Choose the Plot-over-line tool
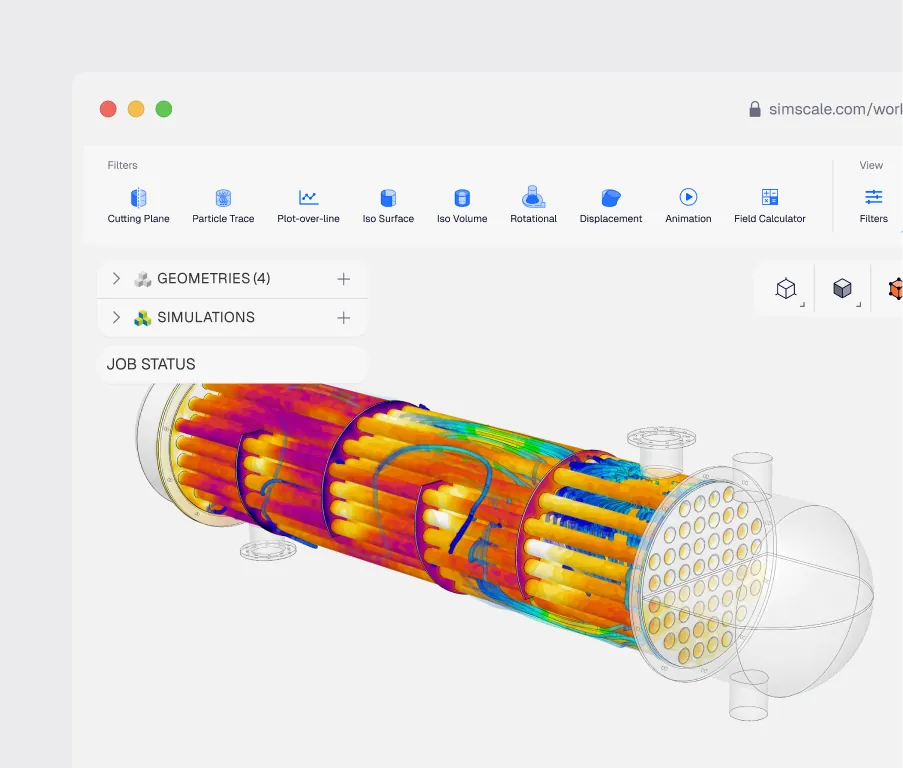Screen dimensions: 903x768 pos(308,206)
